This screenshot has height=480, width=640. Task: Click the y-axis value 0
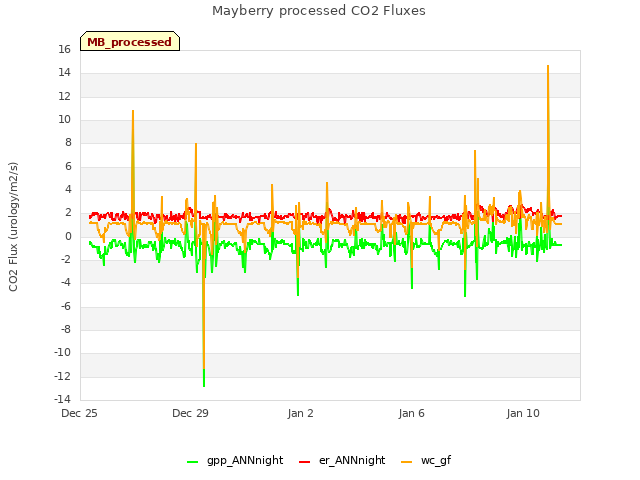[68, 236]
